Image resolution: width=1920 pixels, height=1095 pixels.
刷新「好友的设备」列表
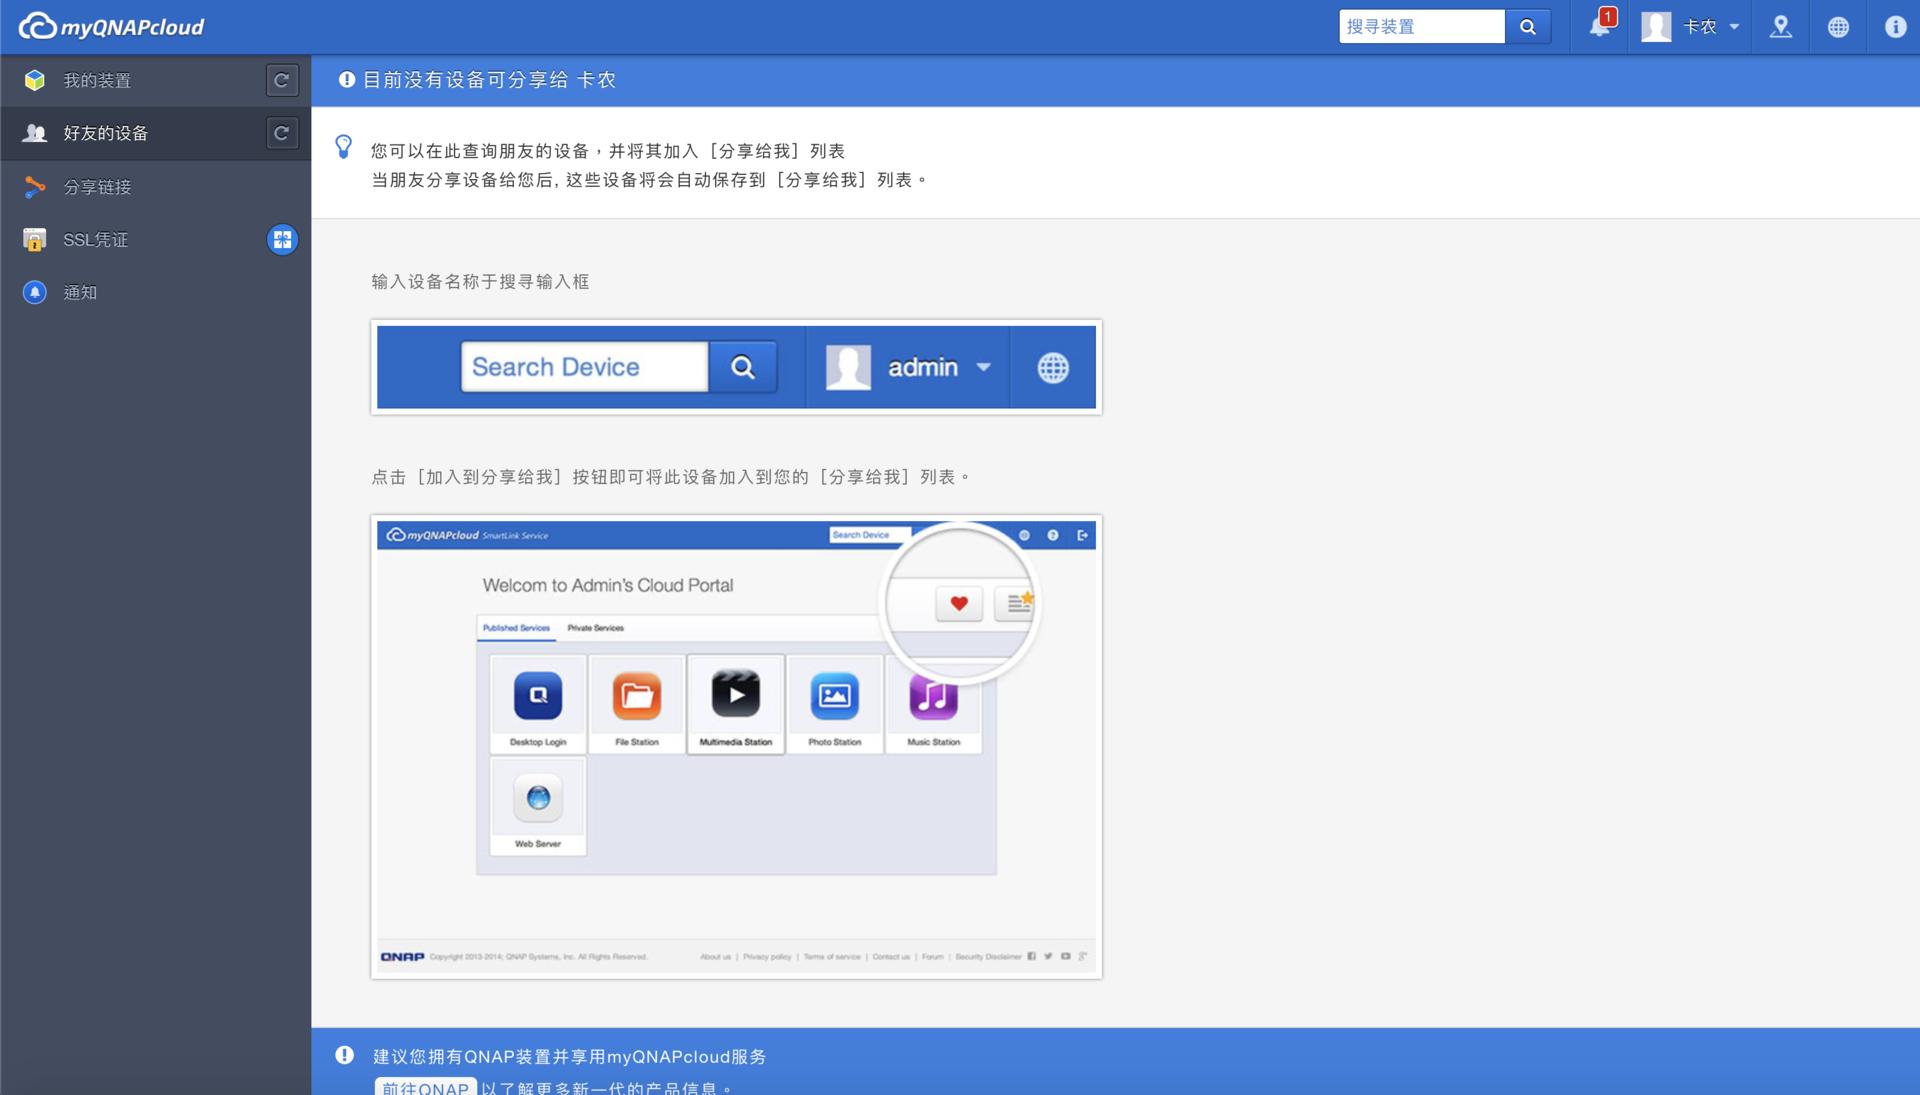pyautogui.click(x=281, y=133)
